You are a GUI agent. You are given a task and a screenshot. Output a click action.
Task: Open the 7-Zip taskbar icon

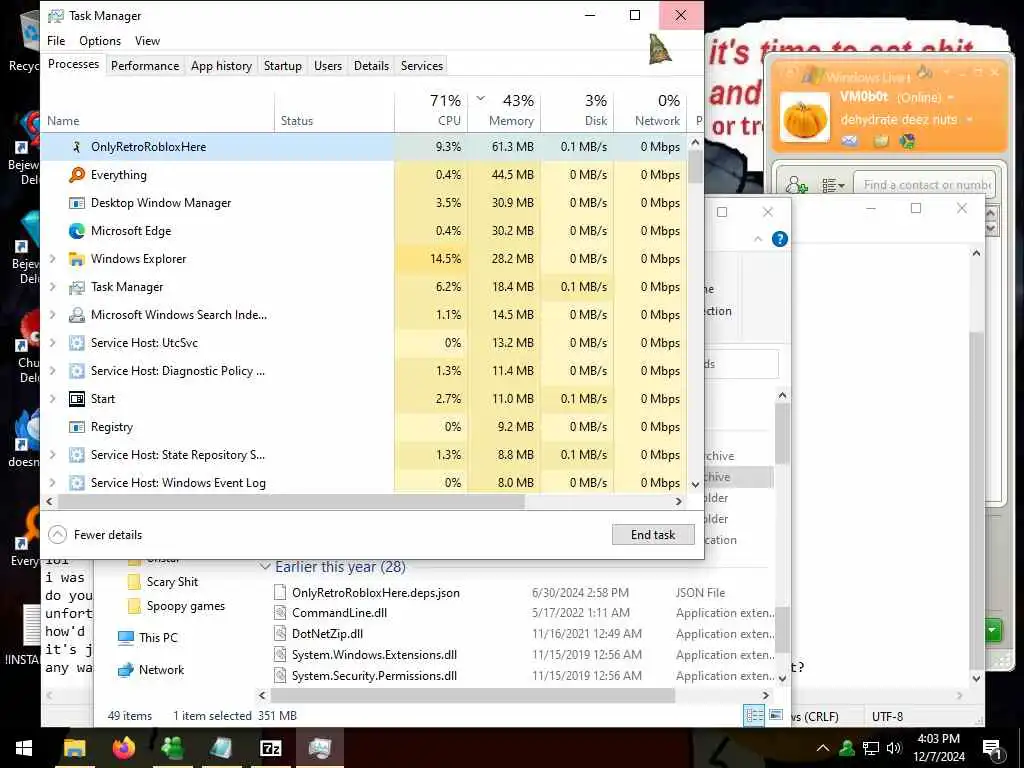tap(270, 748)
